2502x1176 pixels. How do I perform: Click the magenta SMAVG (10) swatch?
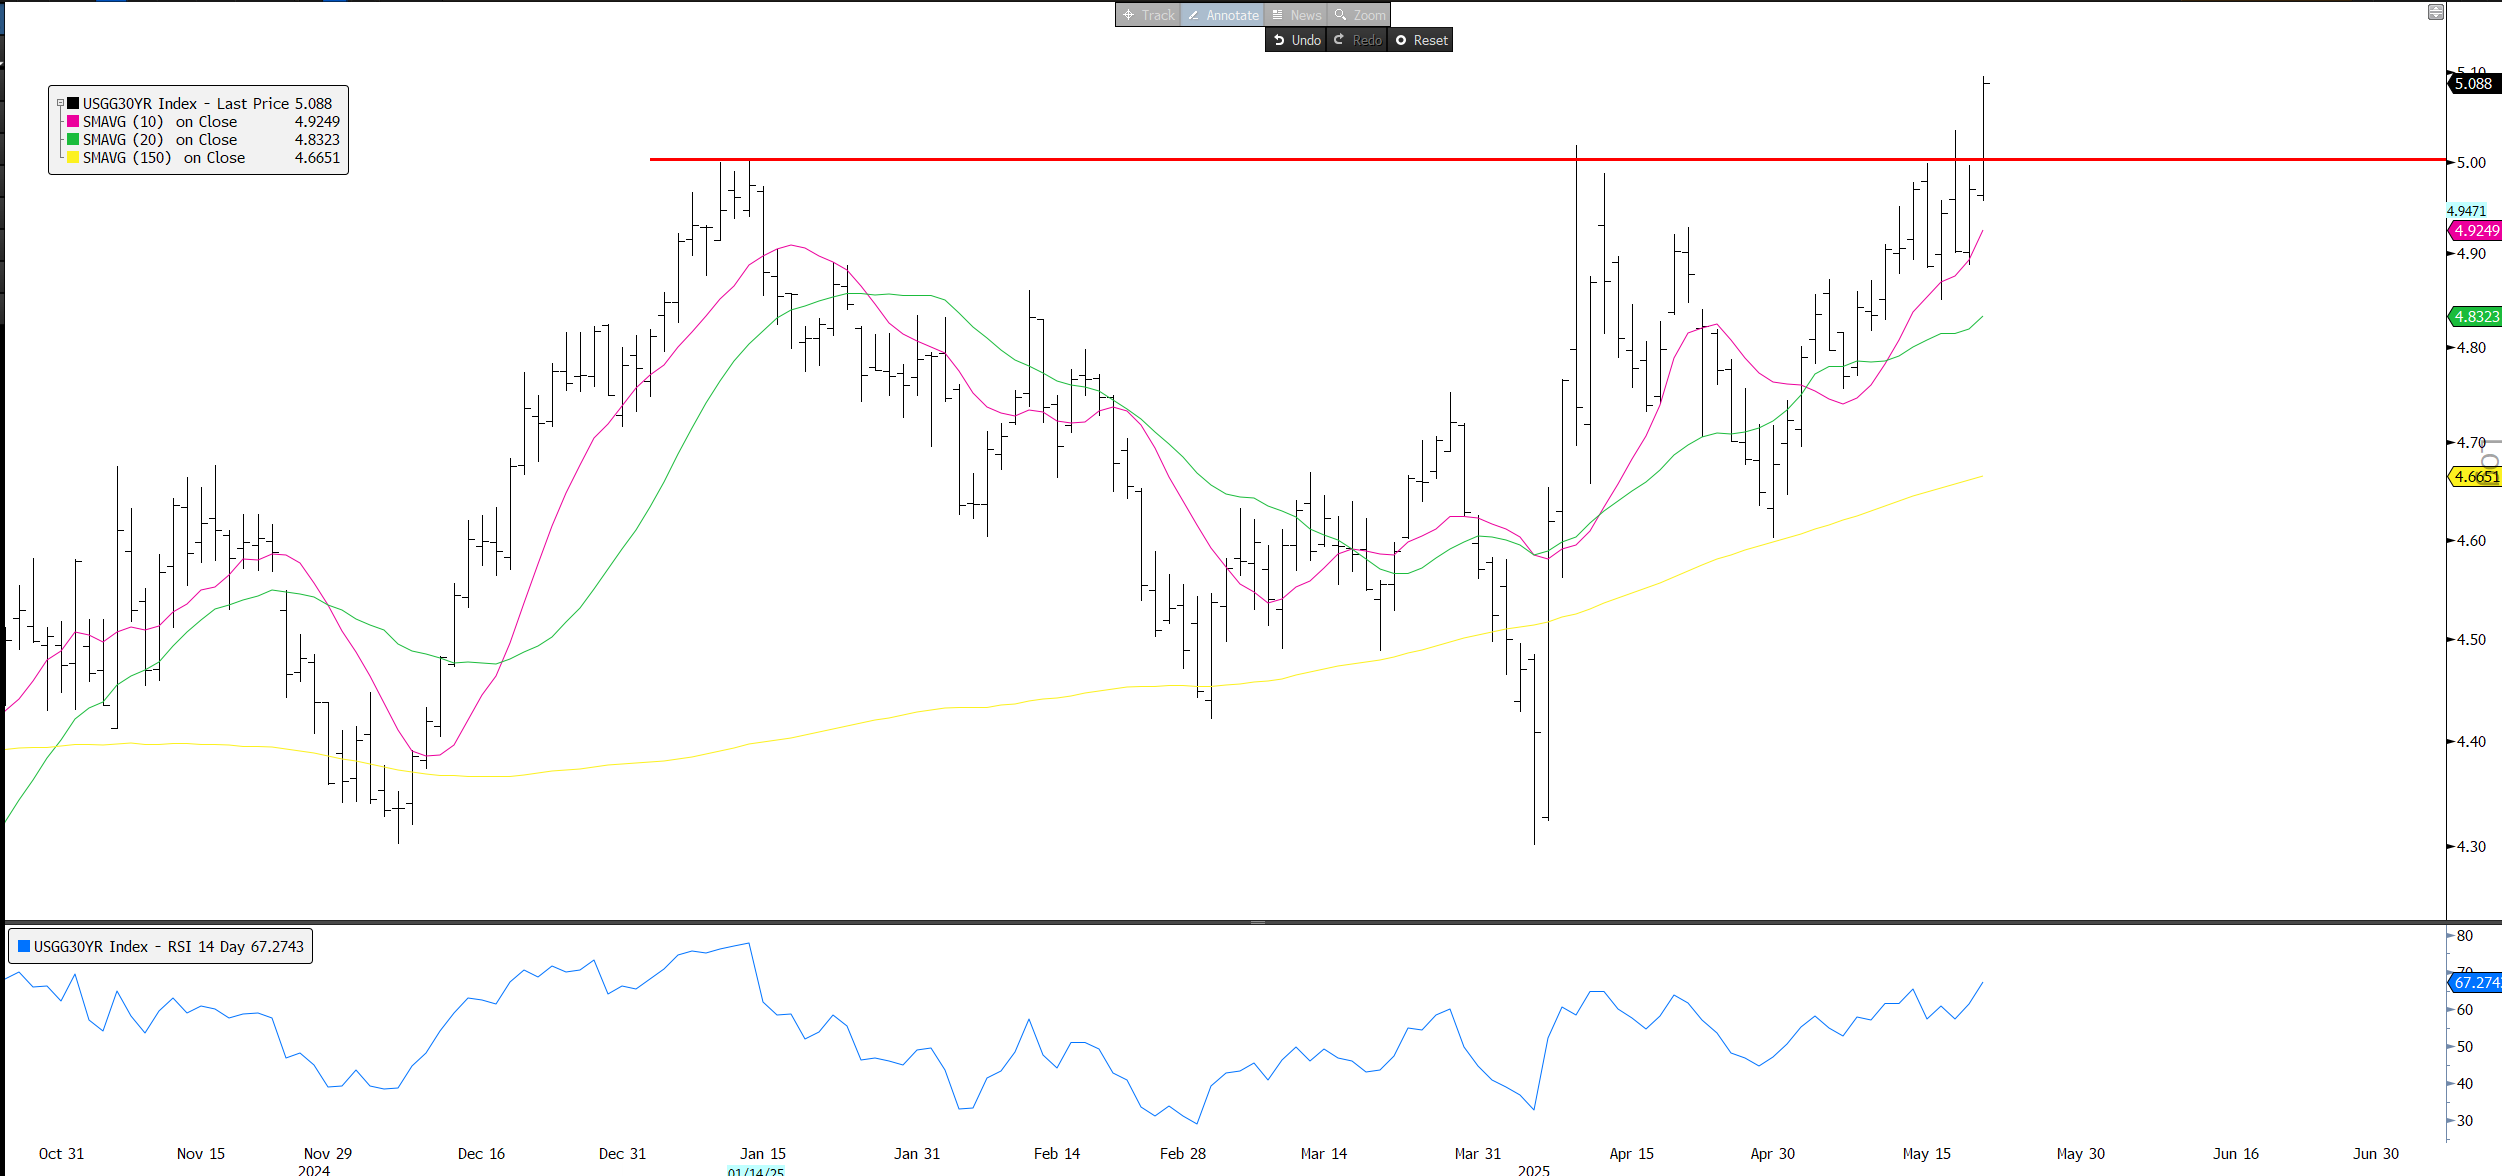(73, 121)
